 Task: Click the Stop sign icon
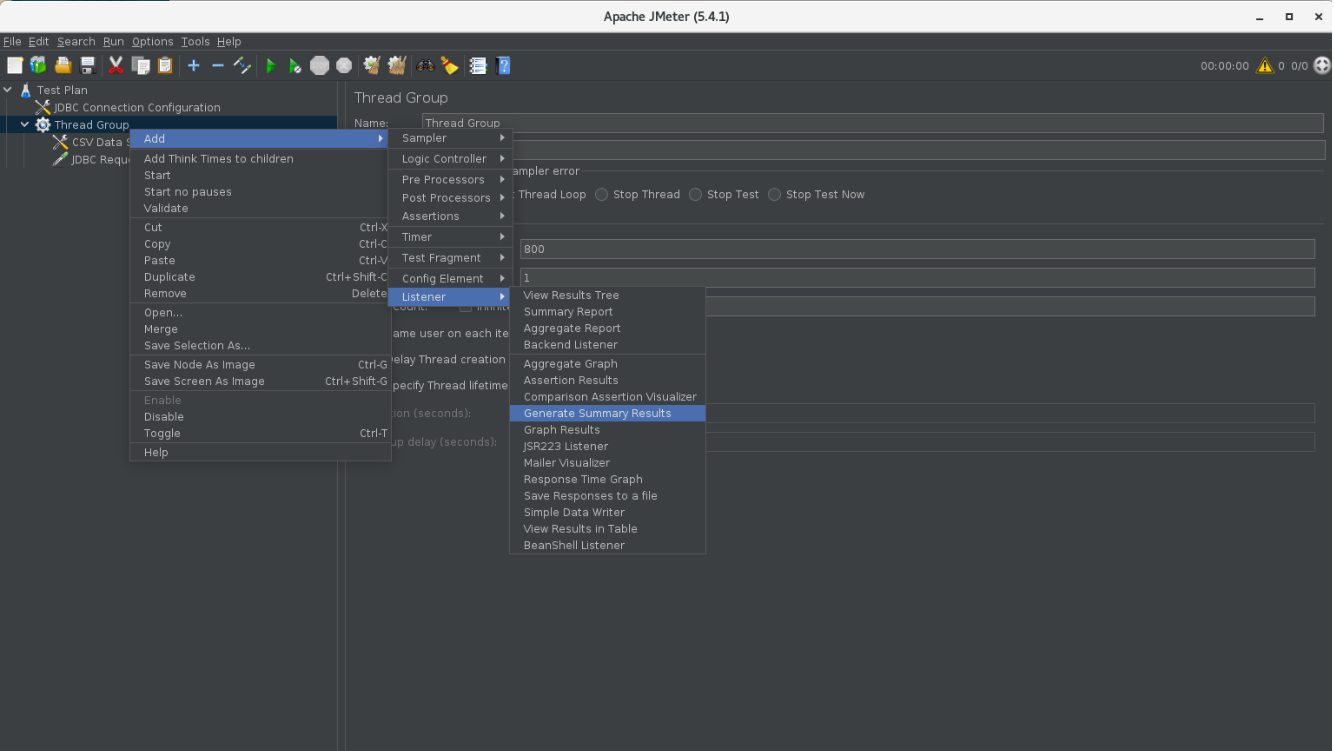tap(320, 65)
